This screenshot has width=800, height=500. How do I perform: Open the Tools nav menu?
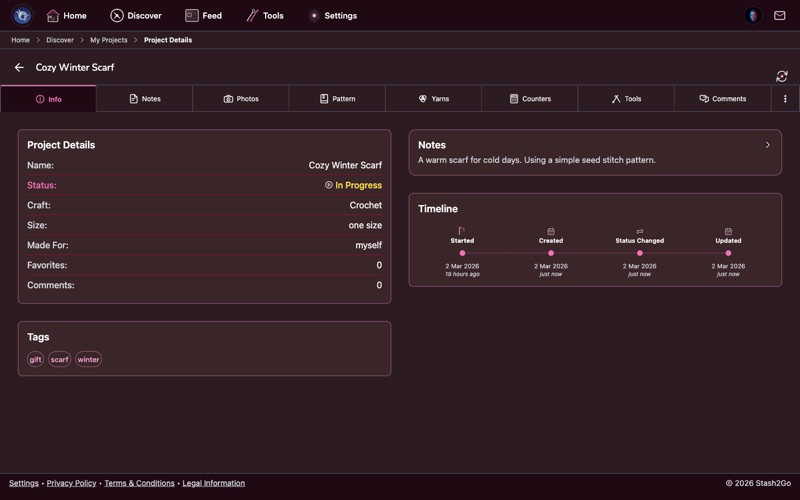click(x=265, y=16)
